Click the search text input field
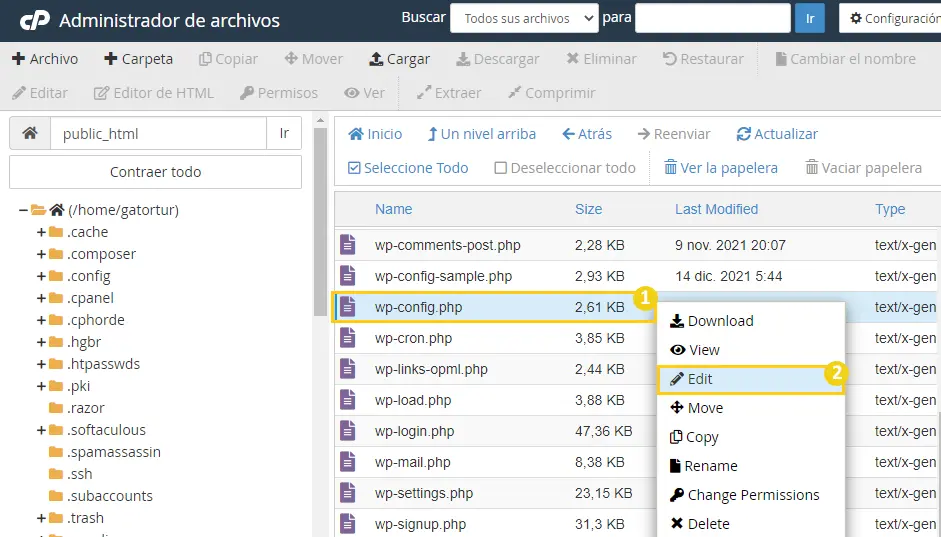Viewport: 941px width, 537px height. [712, 19]
